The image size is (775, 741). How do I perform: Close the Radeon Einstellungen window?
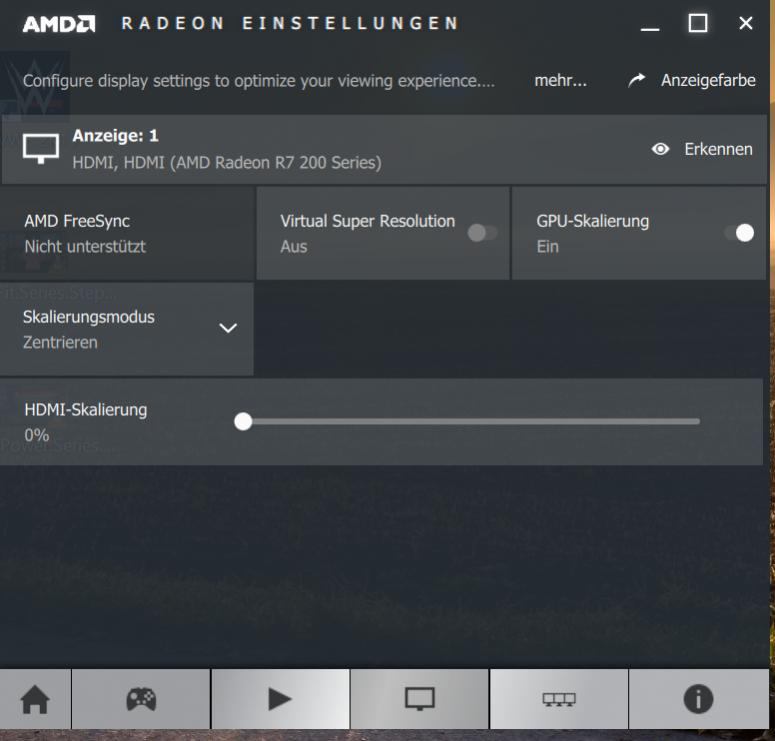point(746,23)
